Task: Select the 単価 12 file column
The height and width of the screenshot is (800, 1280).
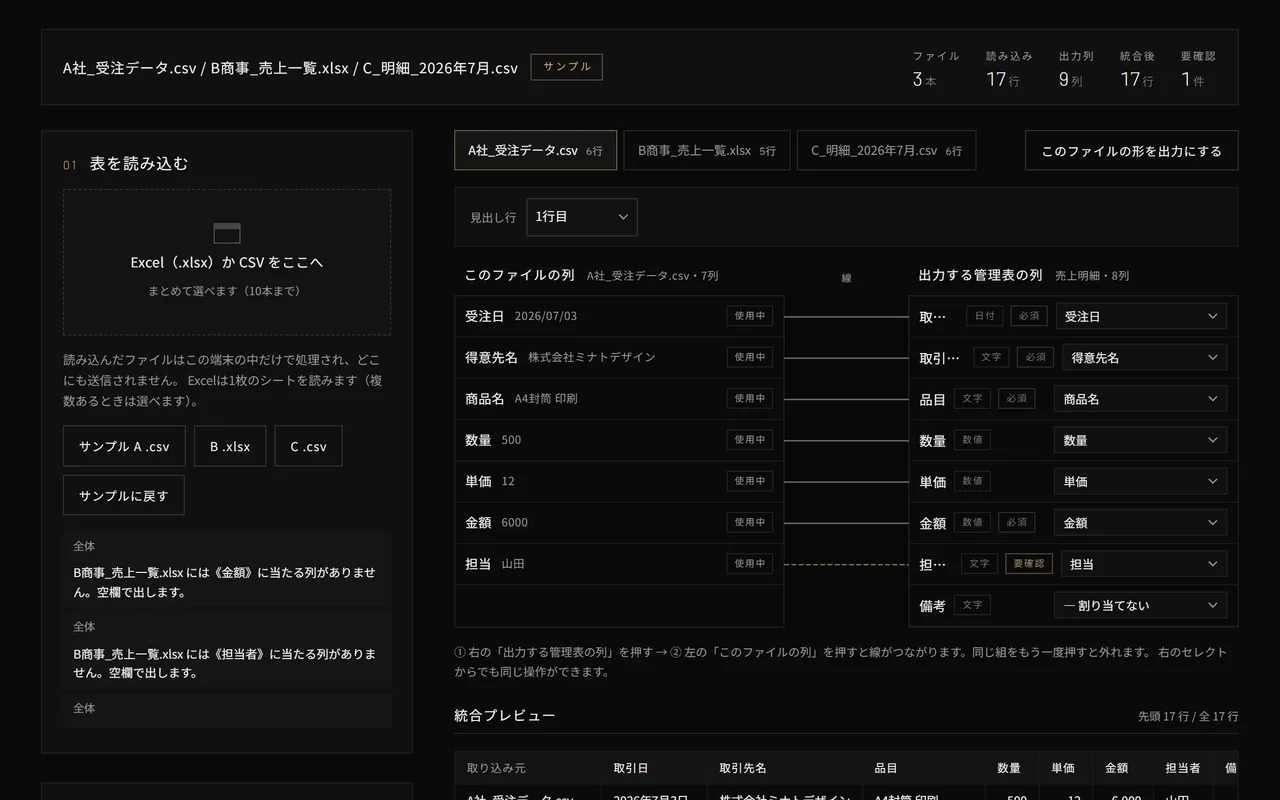Action: tap(619, 481)
